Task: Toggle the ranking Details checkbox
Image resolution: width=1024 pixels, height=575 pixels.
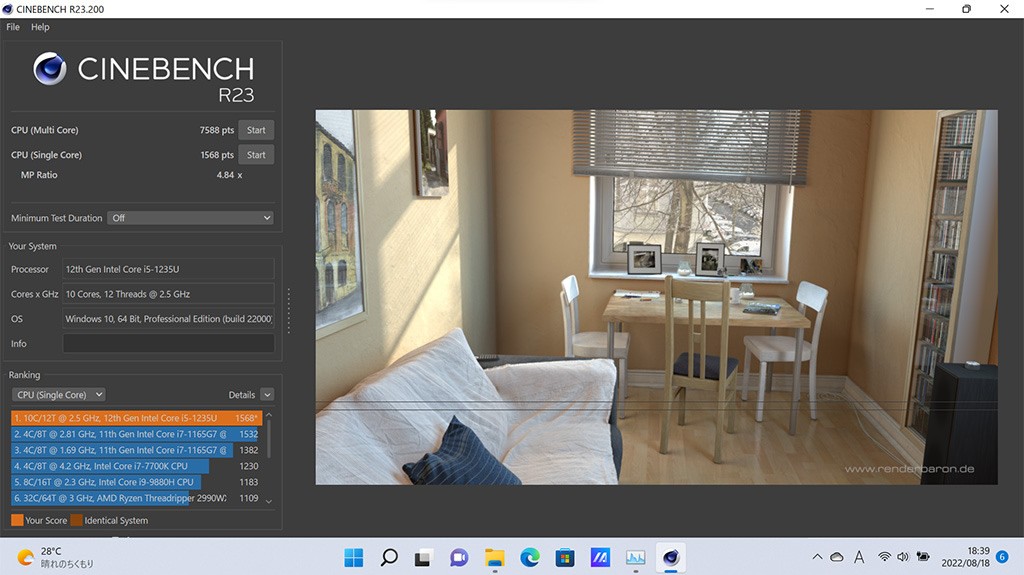Action: (267, 395)
